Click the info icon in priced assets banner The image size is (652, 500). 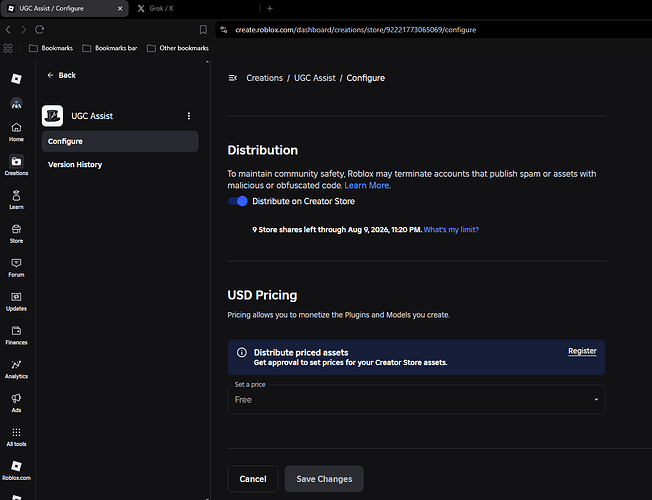(242, 352)
